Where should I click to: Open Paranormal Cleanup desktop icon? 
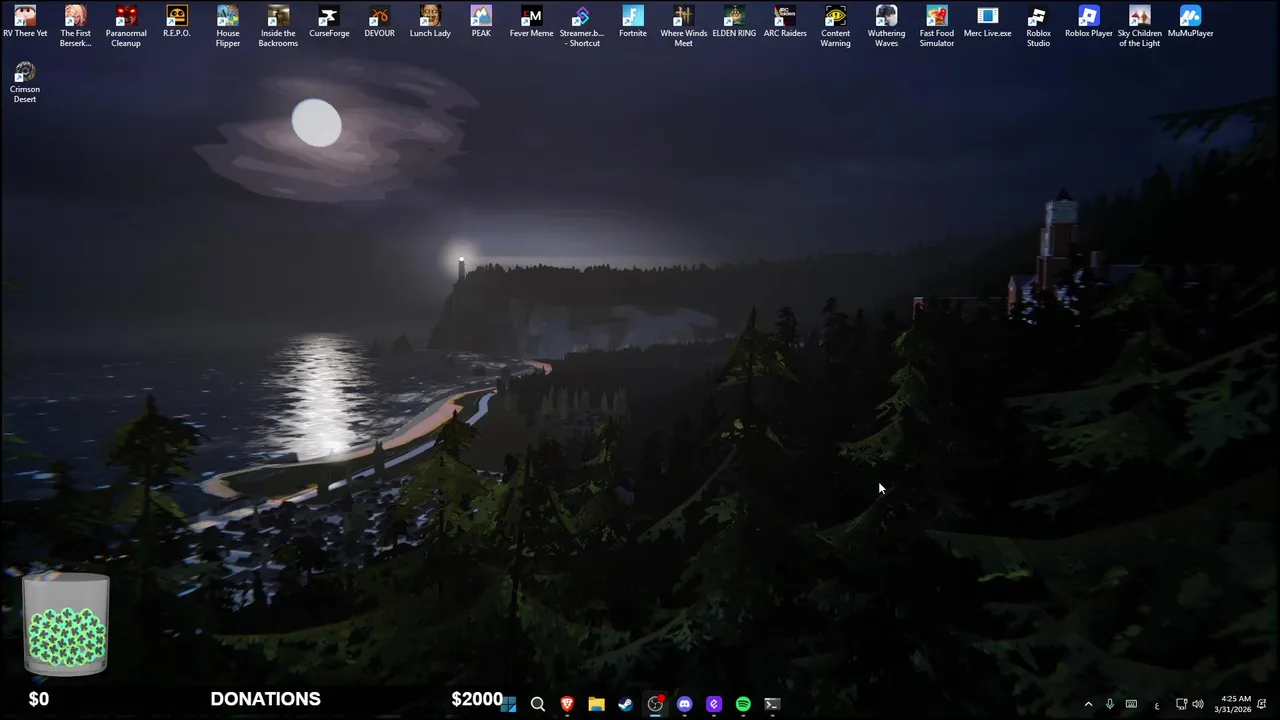pos(126,26)
